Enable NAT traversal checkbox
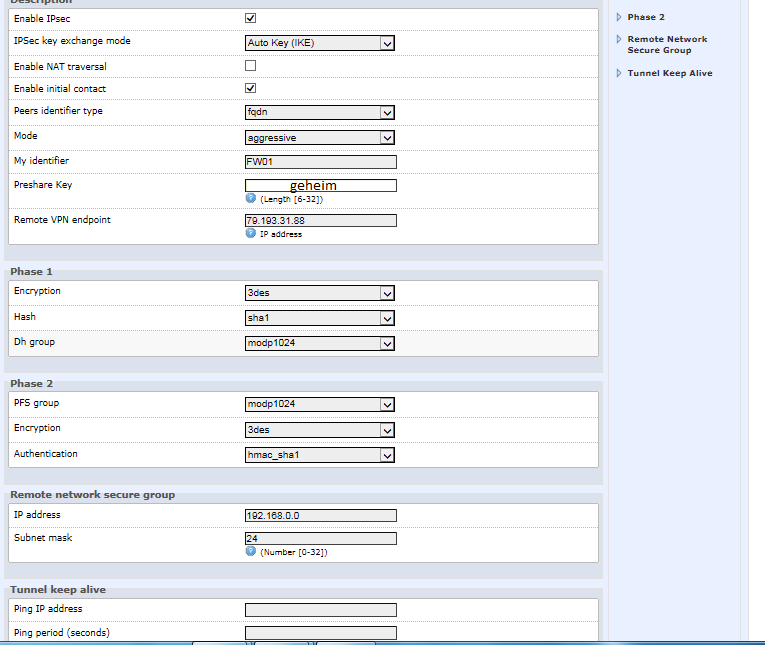The image size is (765, 645). coord(251,66)
